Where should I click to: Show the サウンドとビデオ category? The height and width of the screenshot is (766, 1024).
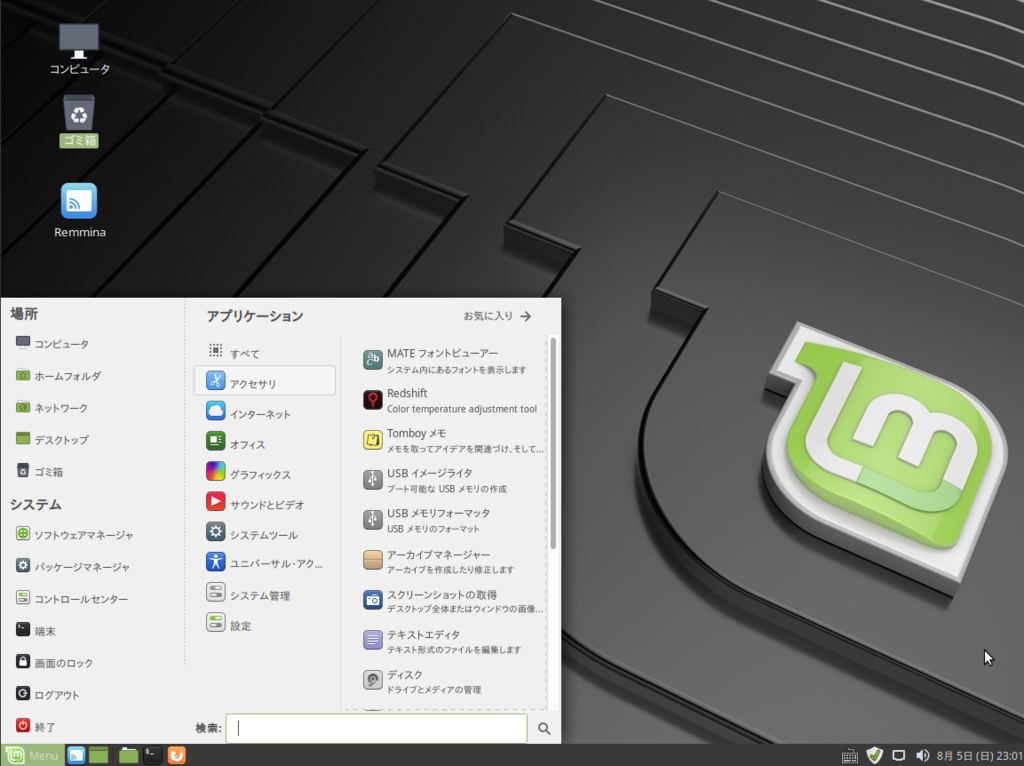click(264, 503)
